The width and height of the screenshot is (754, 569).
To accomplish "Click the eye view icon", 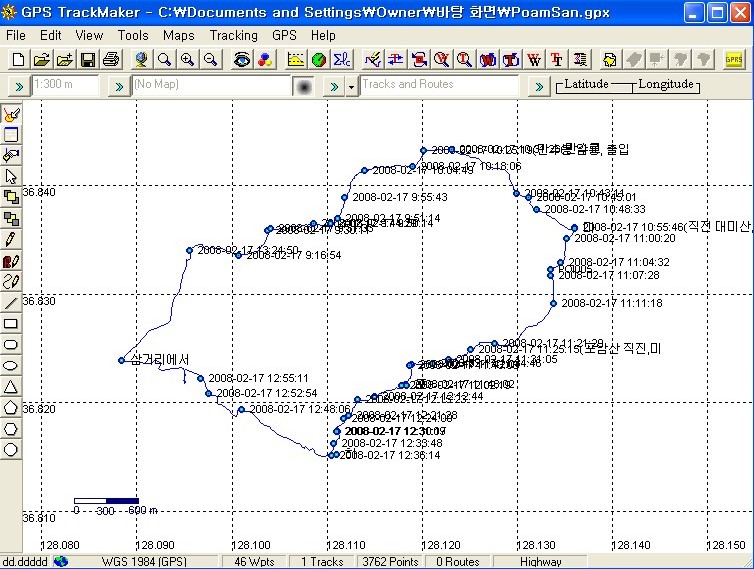I will coord(241,60).
